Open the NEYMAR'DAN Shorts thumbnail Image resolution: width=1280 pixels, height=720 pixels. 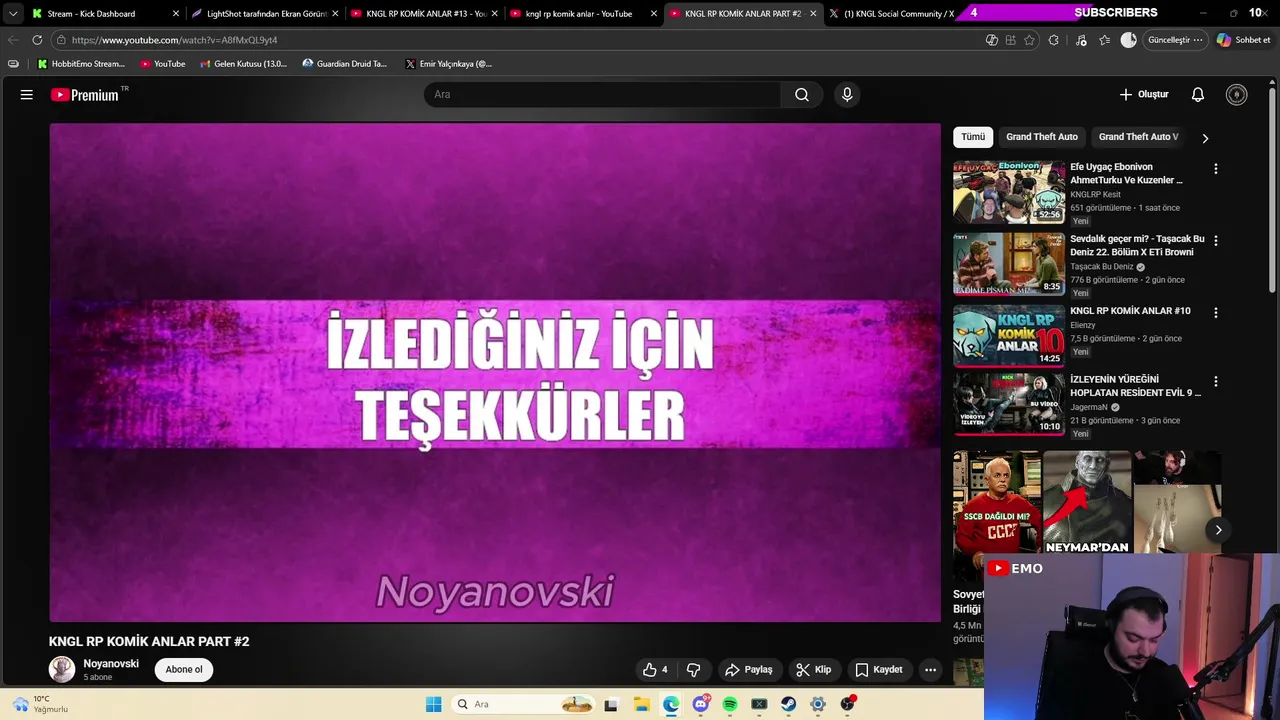click(1087, 502)
